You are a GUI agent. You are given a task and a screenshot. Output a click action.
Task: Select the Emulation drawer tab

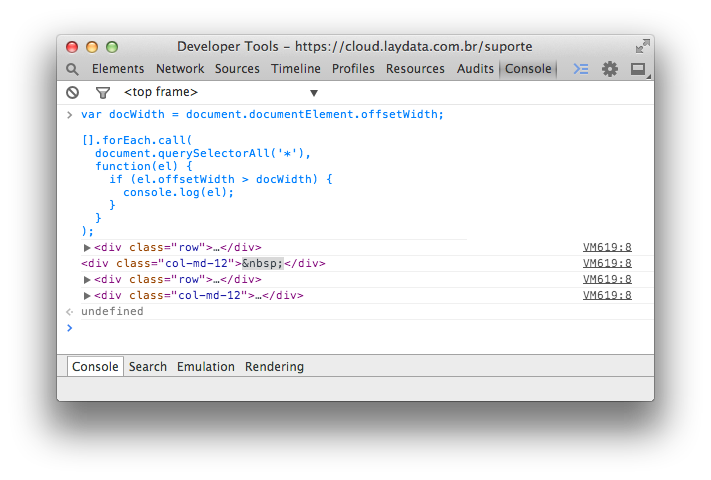click(x=206, y=367)
